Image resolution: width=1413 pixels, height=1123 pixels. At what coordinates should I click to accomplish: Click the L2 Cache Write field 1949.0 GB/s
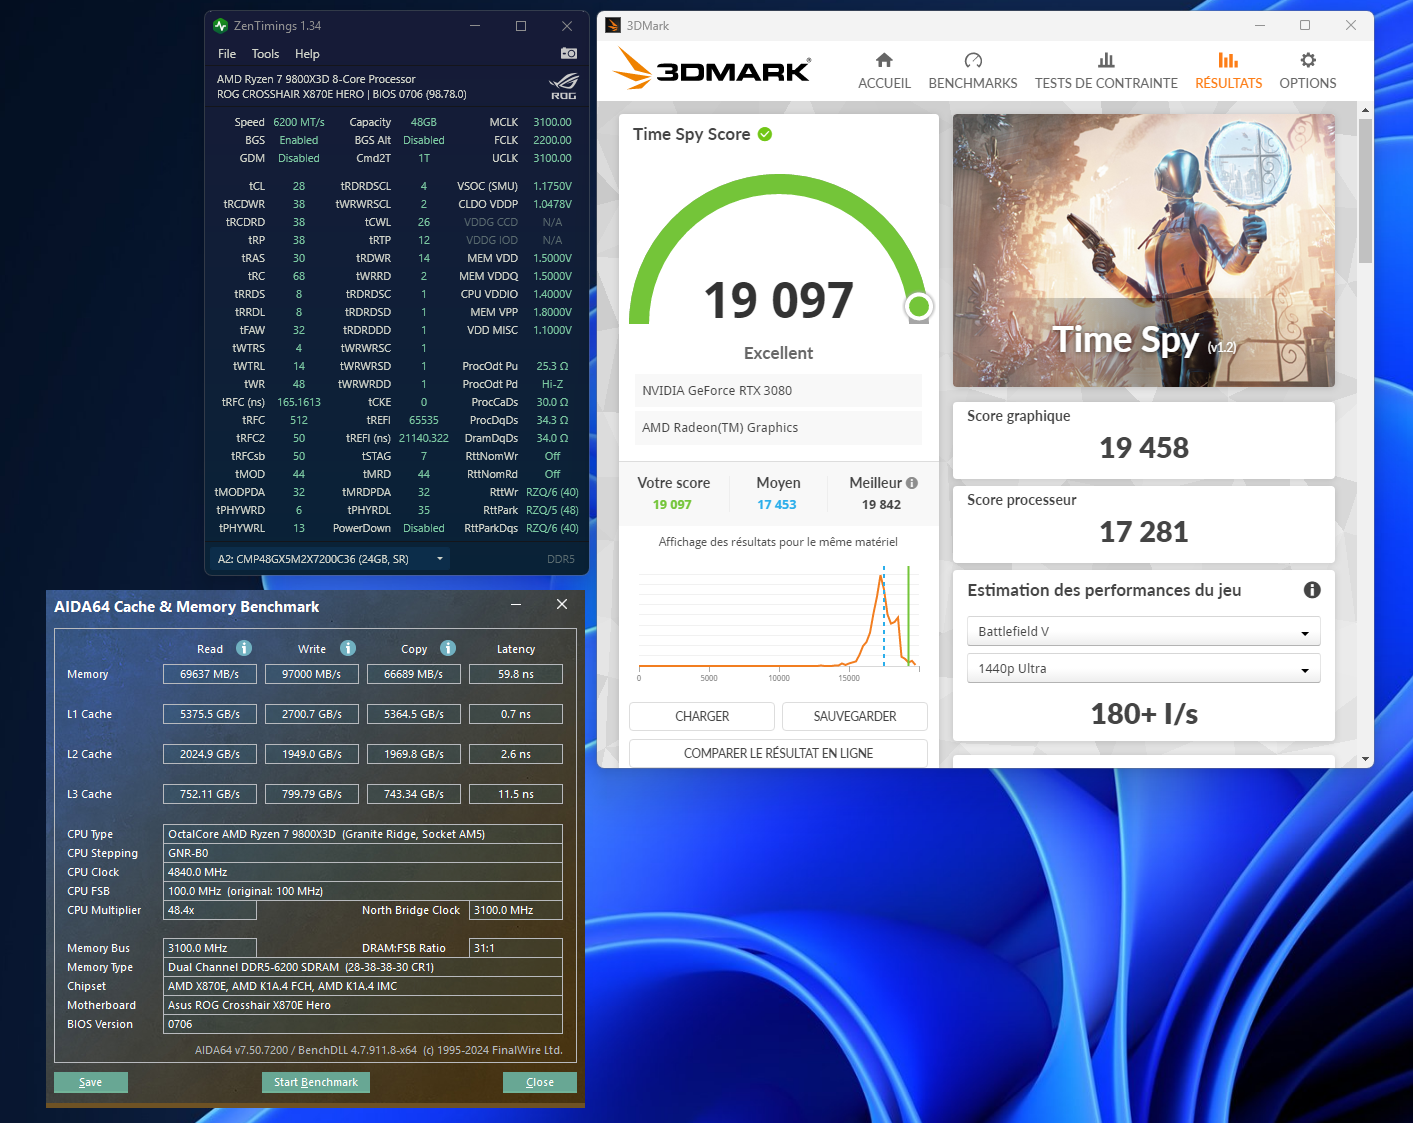click(x=312, y=754)
